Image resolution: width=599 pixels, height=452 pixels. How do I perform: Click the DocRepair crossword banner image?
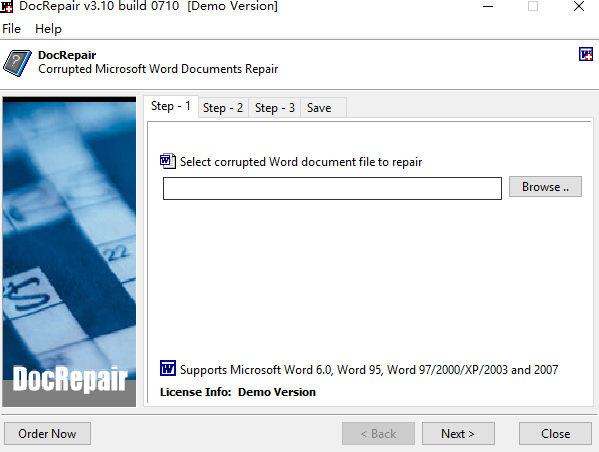point(69,252)
